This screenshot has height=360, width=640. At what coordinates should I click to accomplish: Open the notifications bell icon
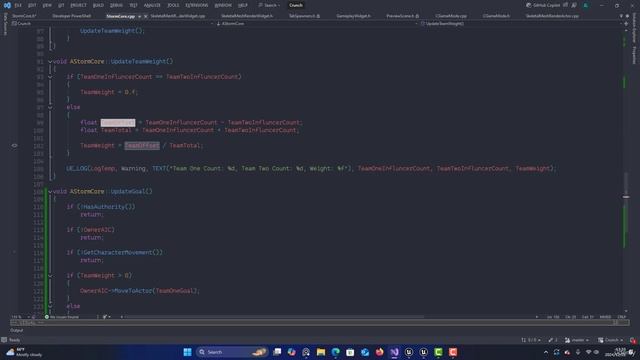(x=633, y=340)
